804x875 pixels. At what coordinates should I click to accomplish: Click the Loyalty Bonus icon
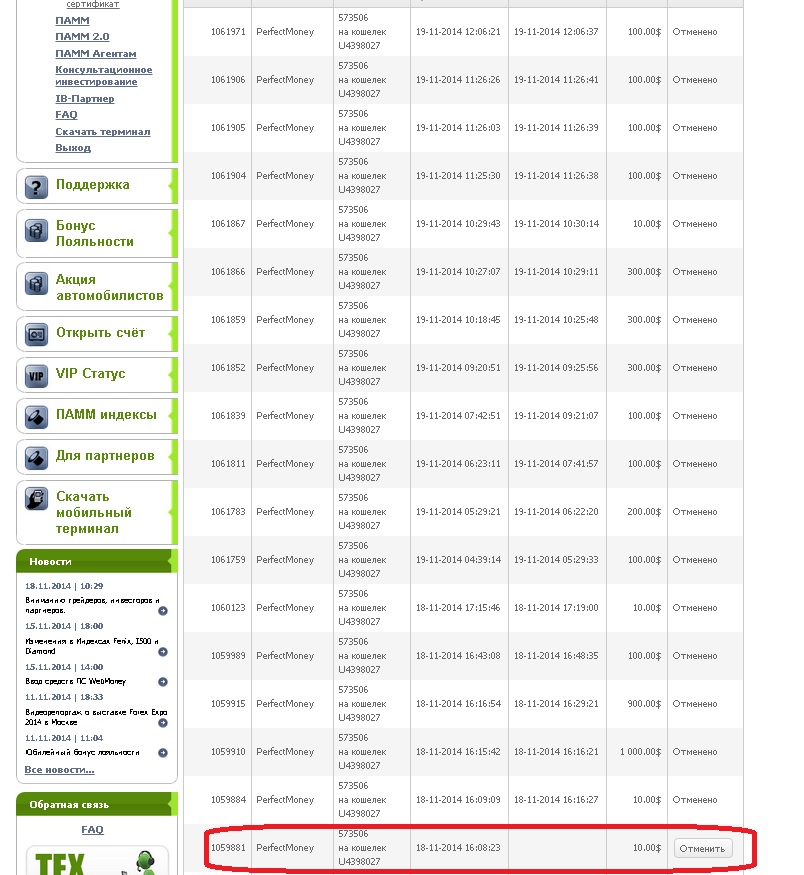[x=36, y=230]
